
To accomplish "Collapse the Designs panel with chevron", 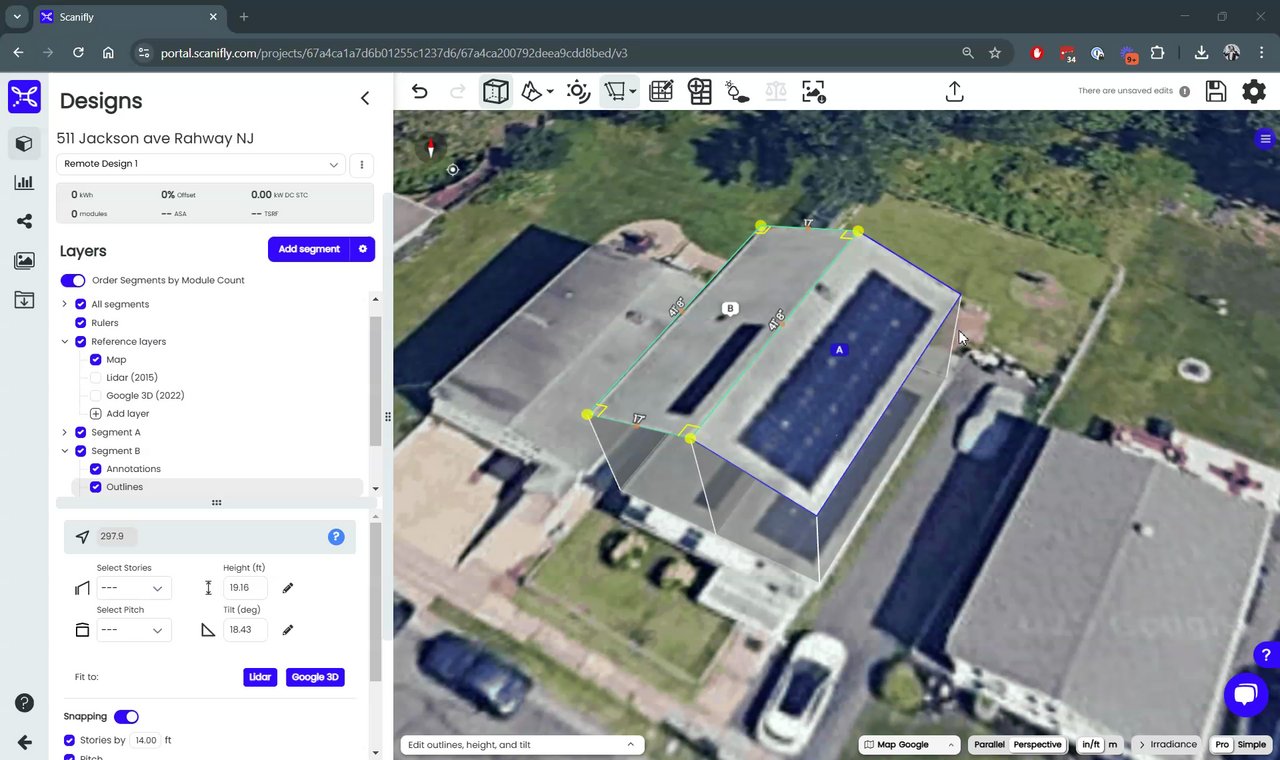I will click(365, 98).
